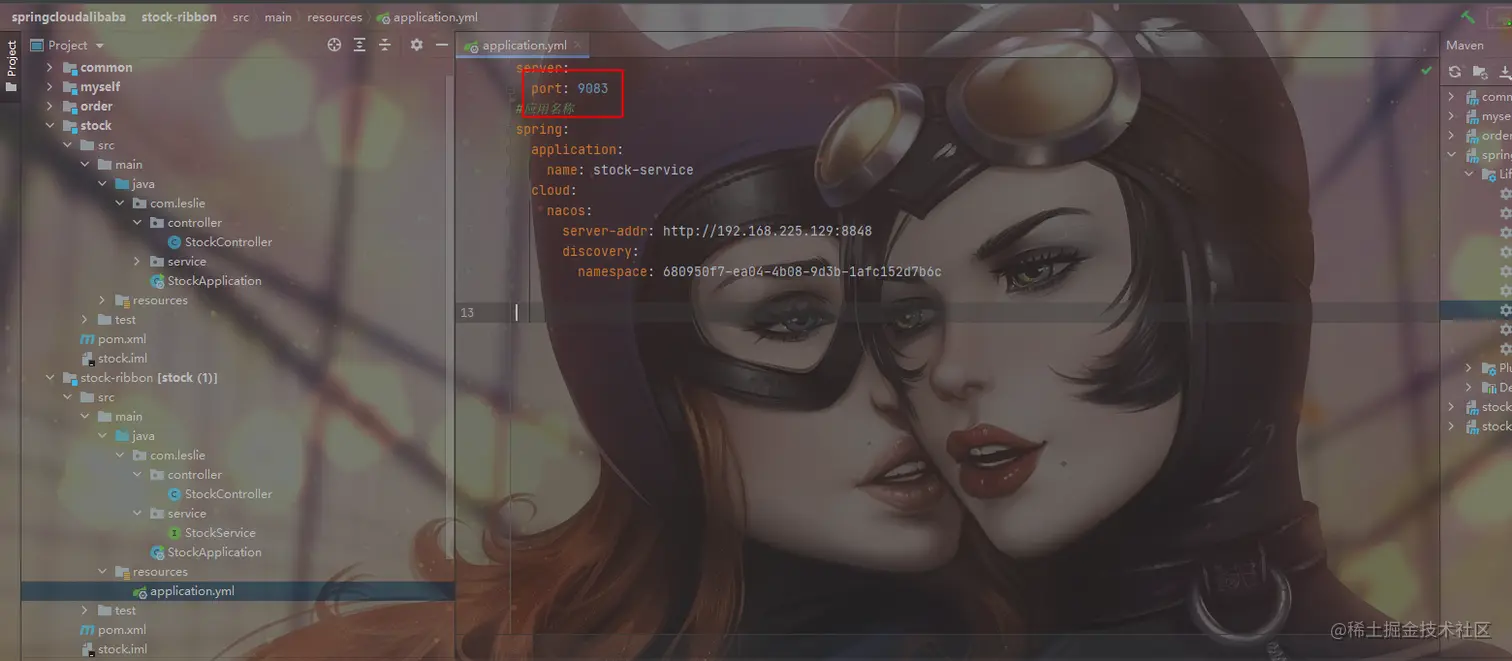The height and width of the screenshot is (661, 1512).
Task: Click the namespace UUID value in editor
Action: [802, 272]
